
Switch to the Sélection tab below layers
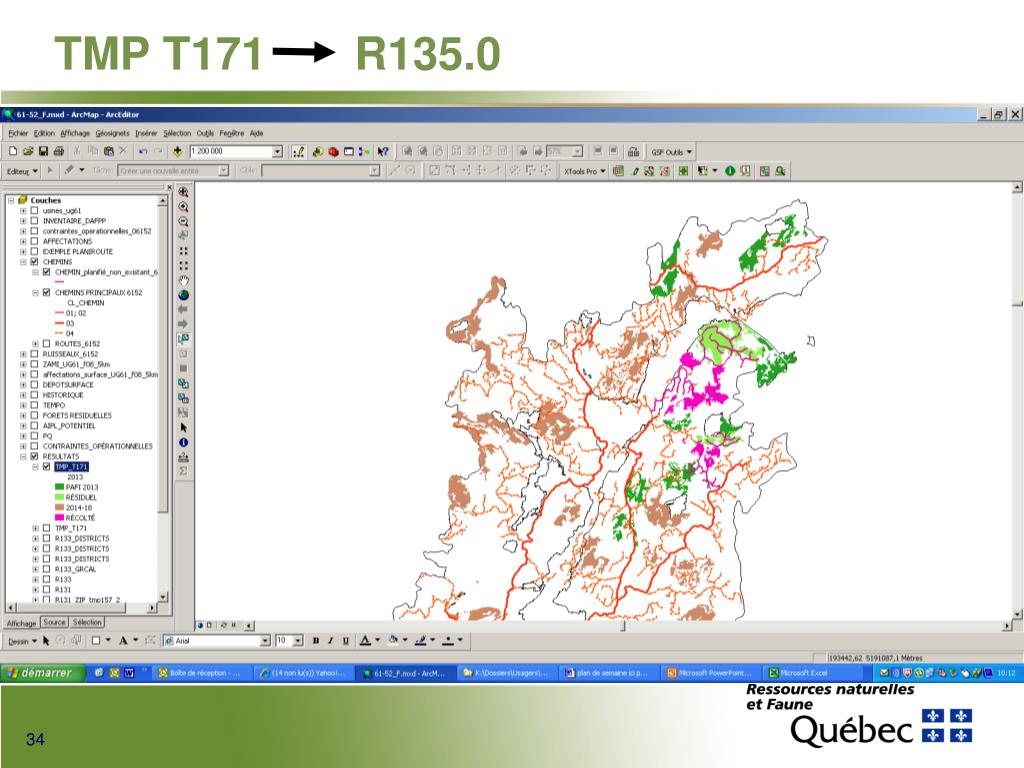[x=87, y=622]
